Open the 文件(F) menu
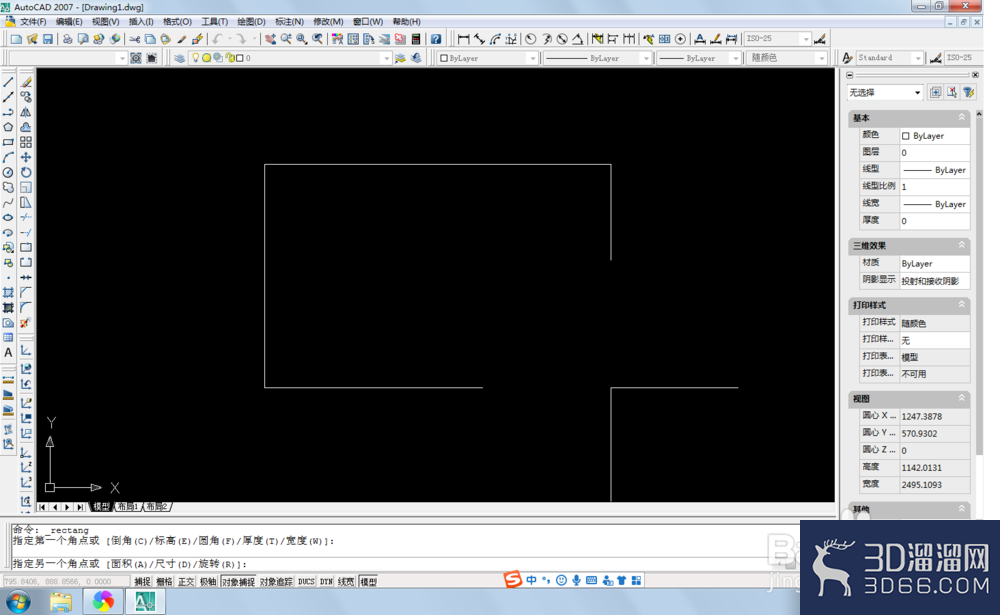The width and height of the screenshot is (1000, 615). point(33,22)
